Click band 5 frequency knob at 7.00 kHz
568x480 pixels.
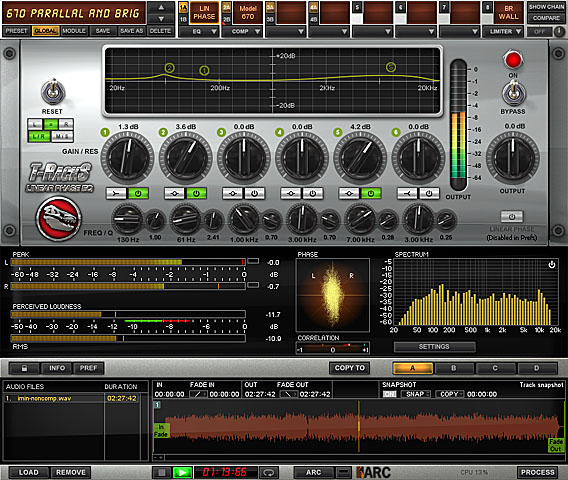tap(360, 219)
